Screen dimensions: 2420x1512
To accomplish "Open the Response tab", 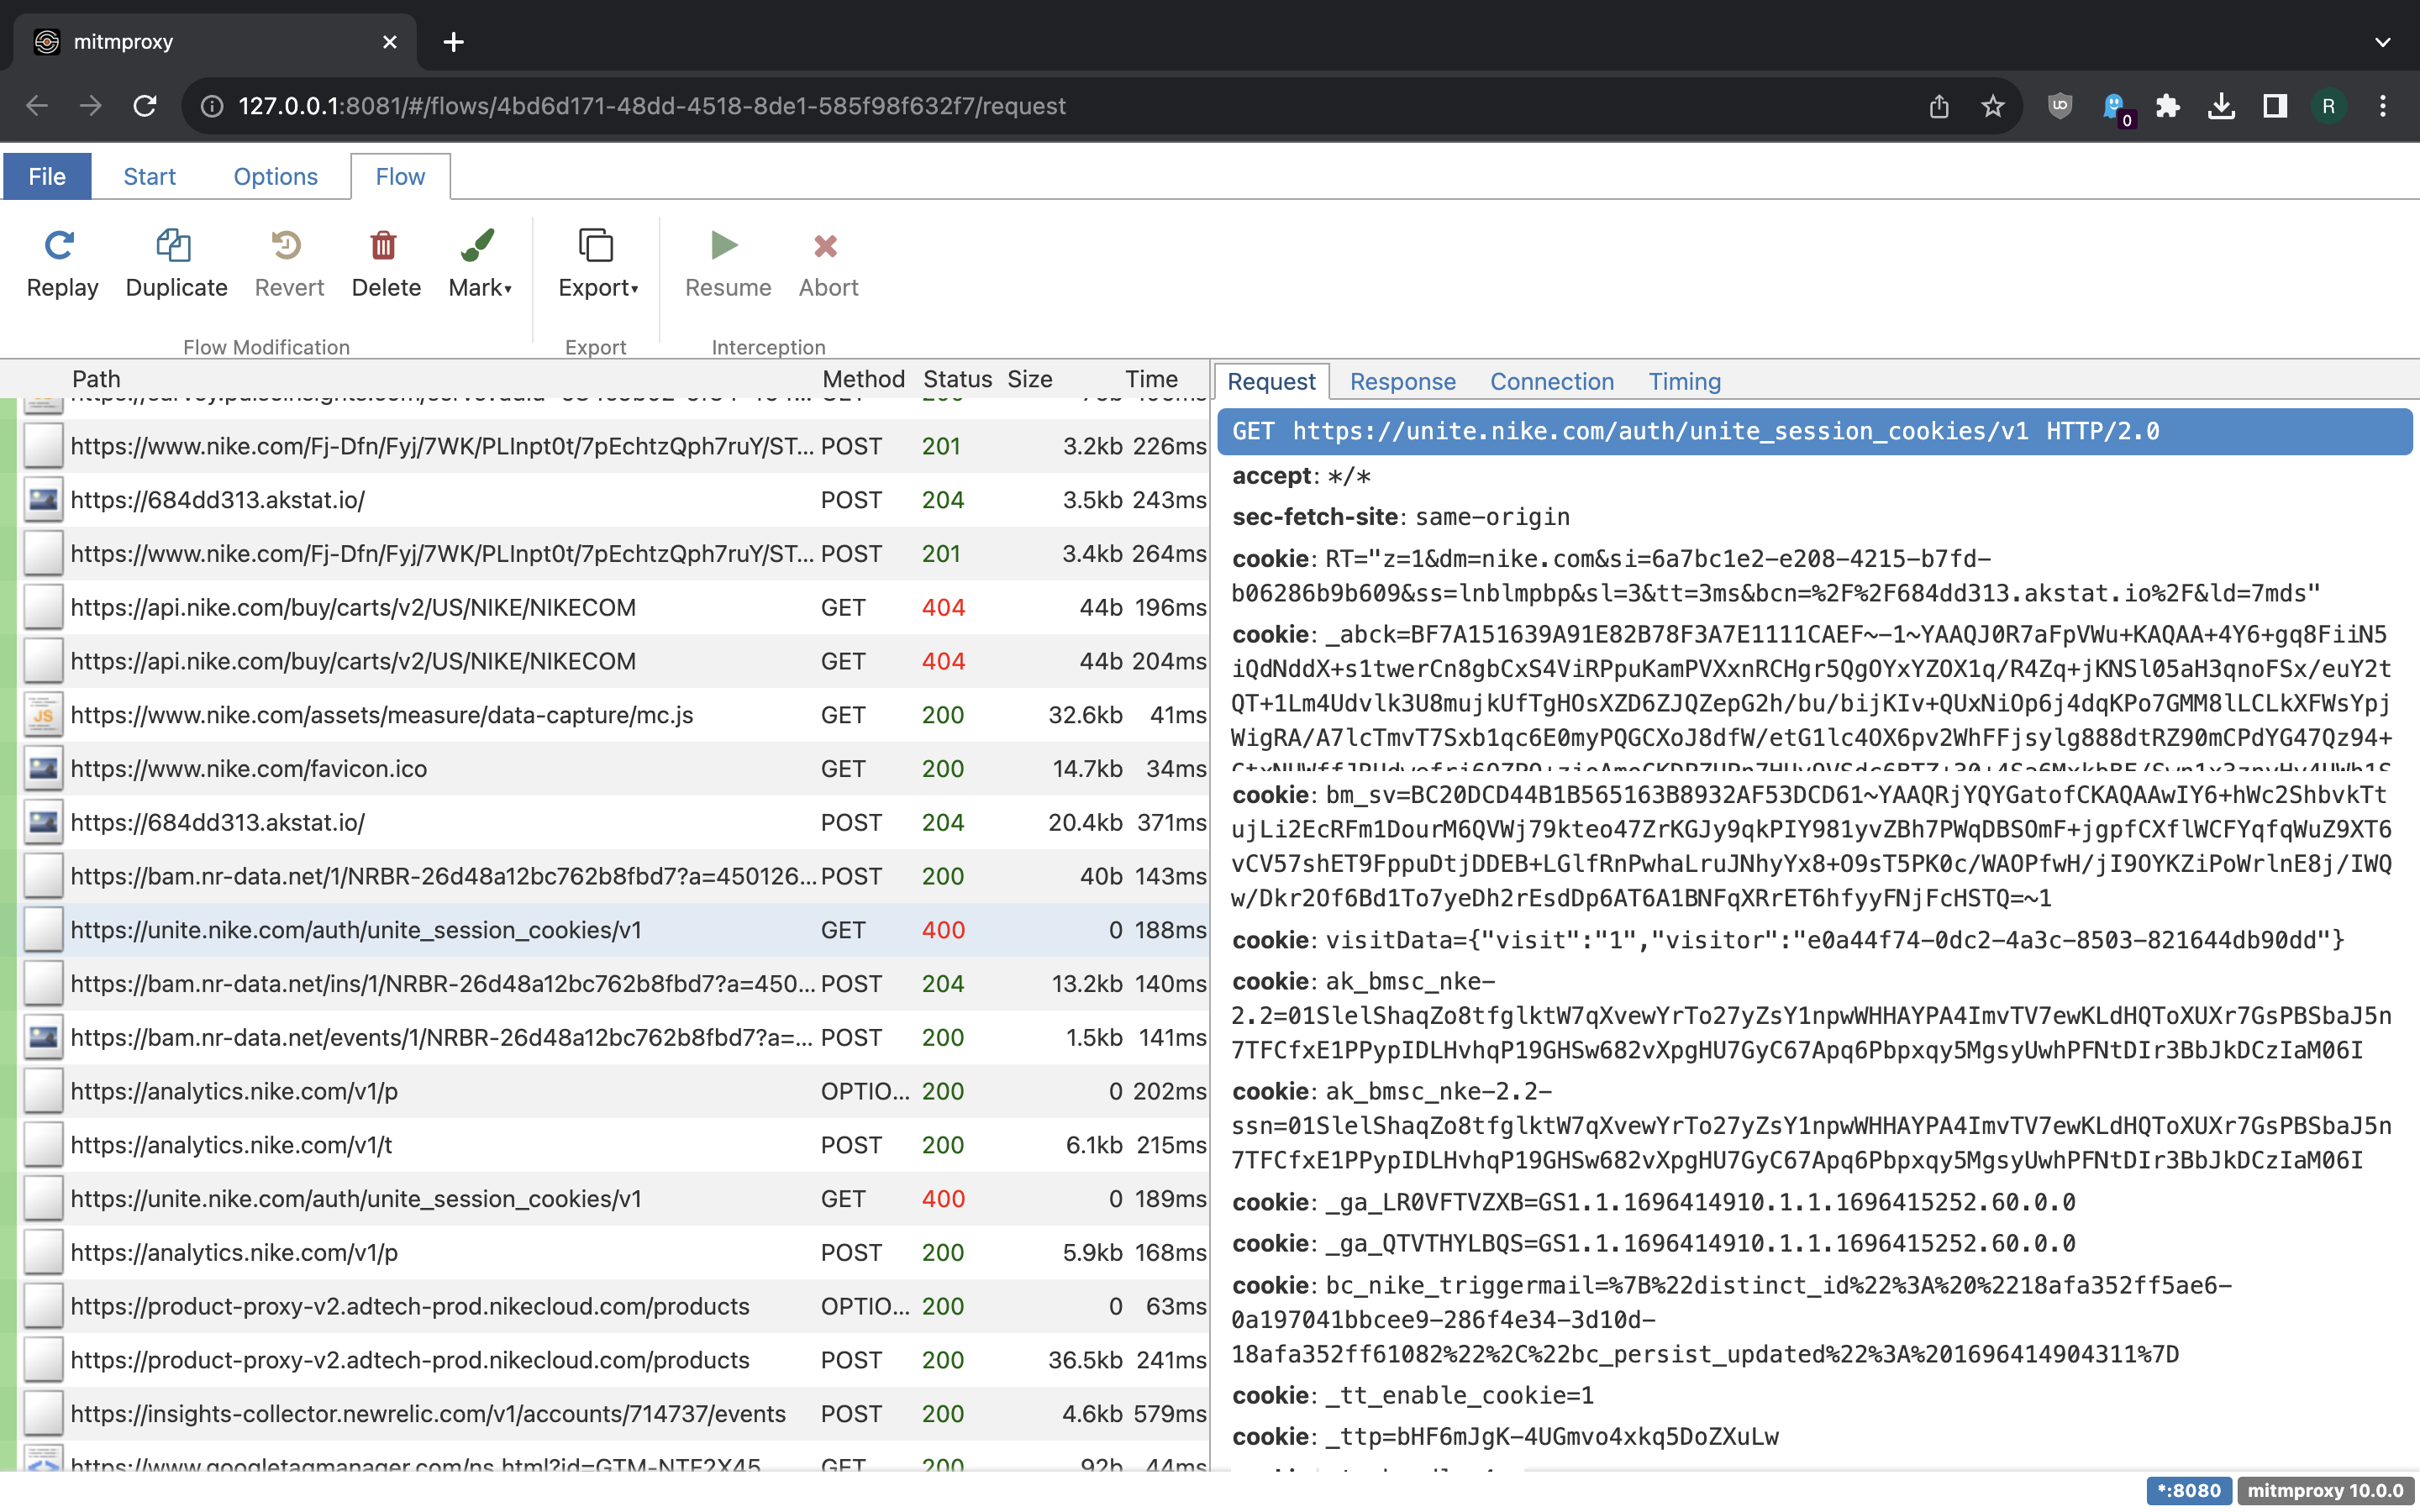I will (x=1402, y=381).
